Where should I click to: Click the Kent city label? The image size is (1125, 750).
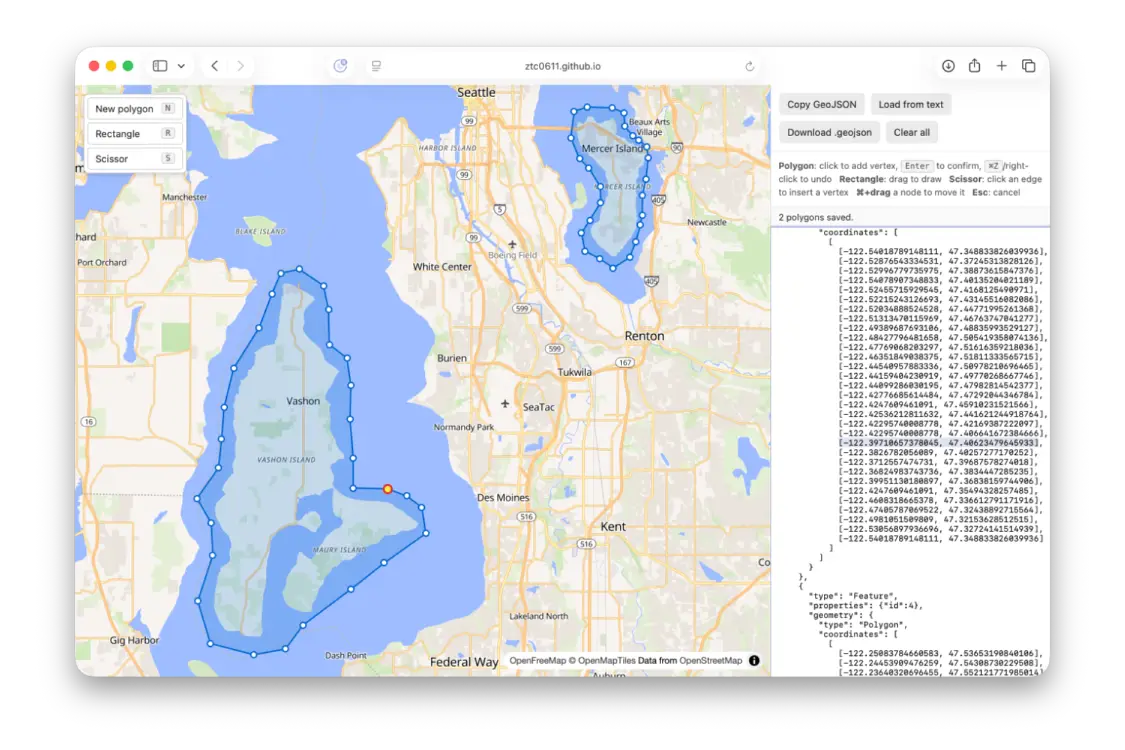(613, 527)
